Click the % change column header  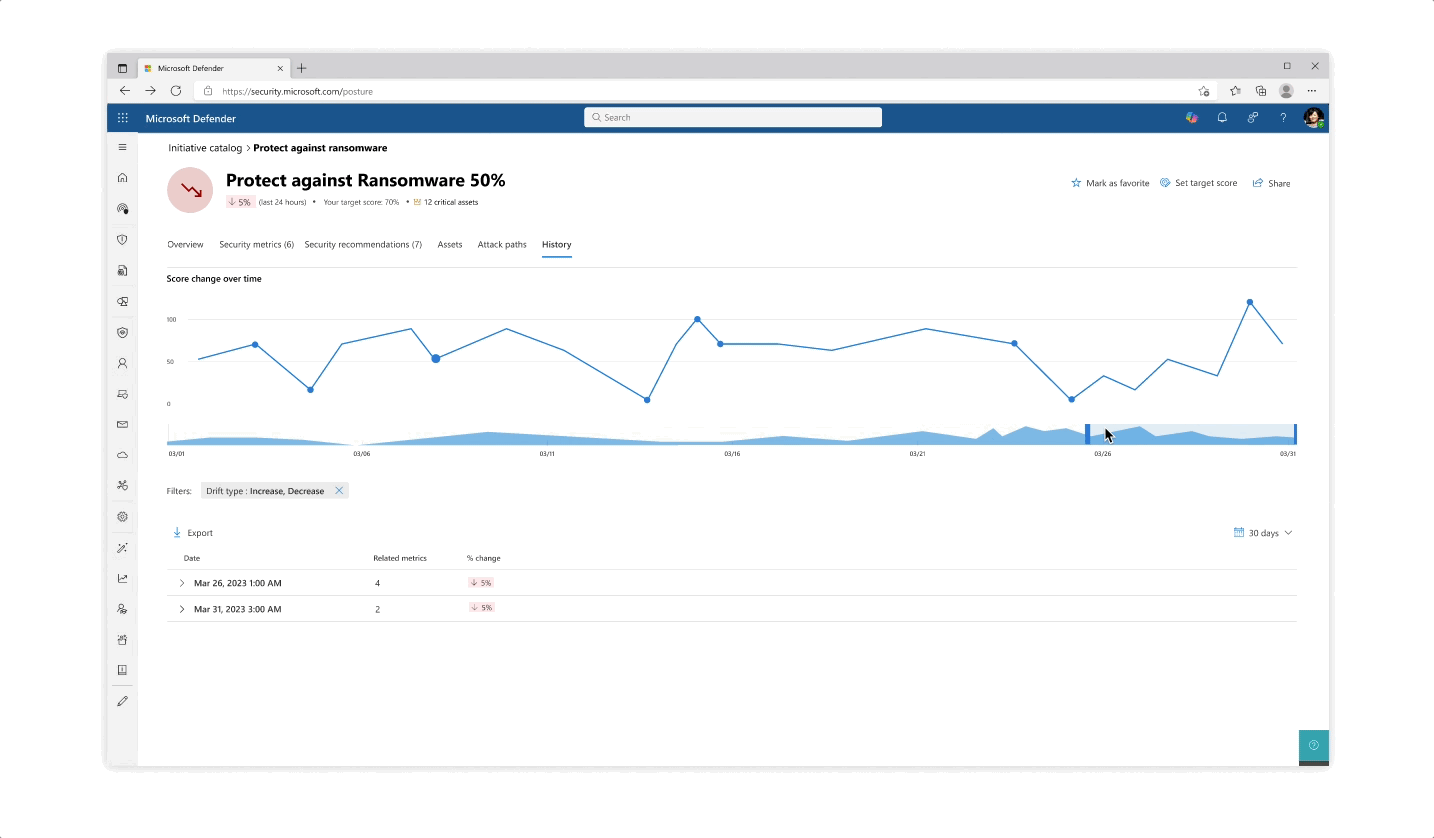pos(483,558)
